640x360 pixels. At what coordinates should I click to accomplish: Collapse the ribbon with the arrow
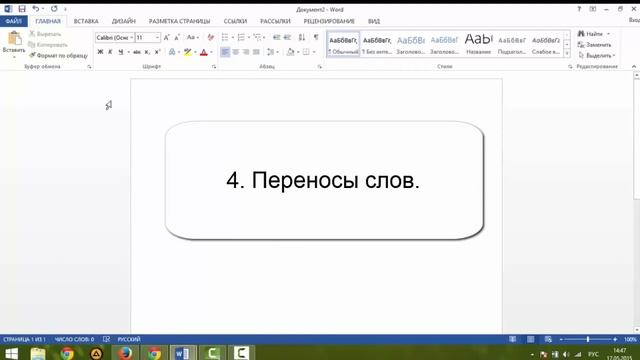[x=634, y=67]
